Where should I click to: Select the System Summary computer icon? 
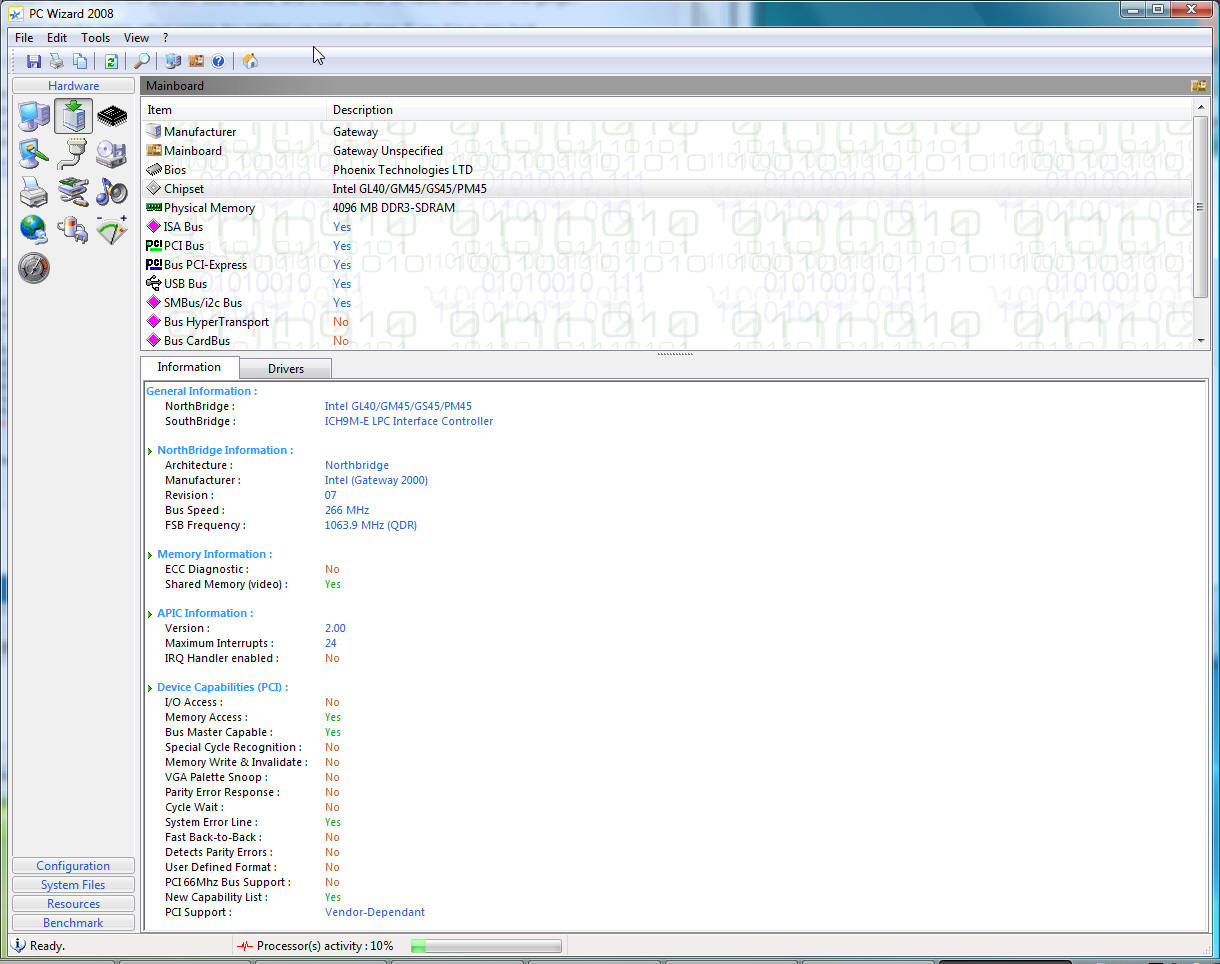(34, 116)
